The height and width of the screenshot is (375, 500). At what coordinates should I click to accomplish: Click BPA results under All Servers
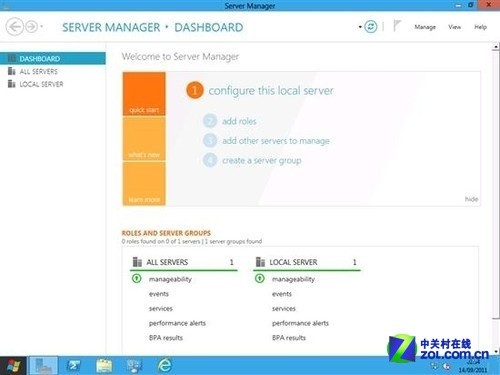[x=166, y=338]
